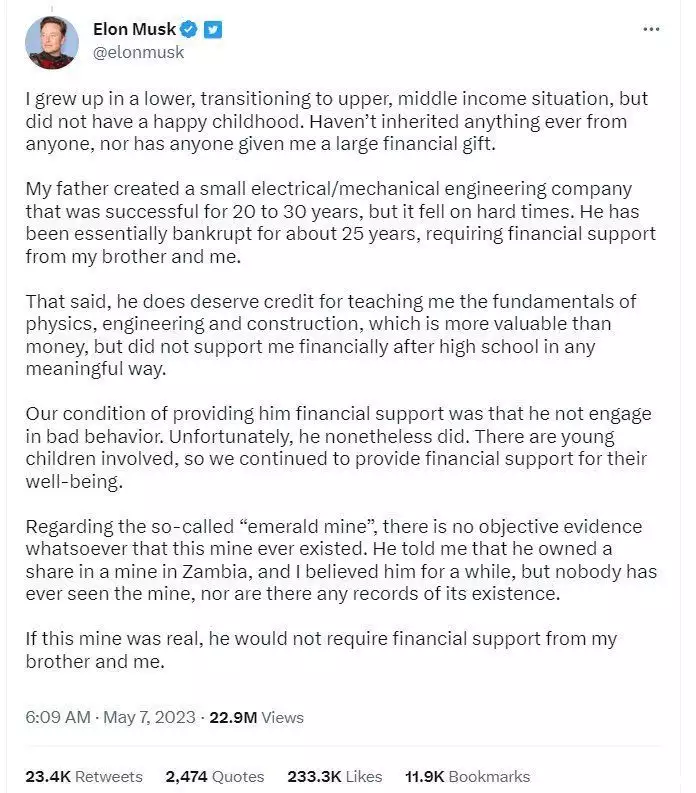Open the three-dot more options menu
This screenshot has height=793, width=696.
pyautogui.click(x=650, y=30)
